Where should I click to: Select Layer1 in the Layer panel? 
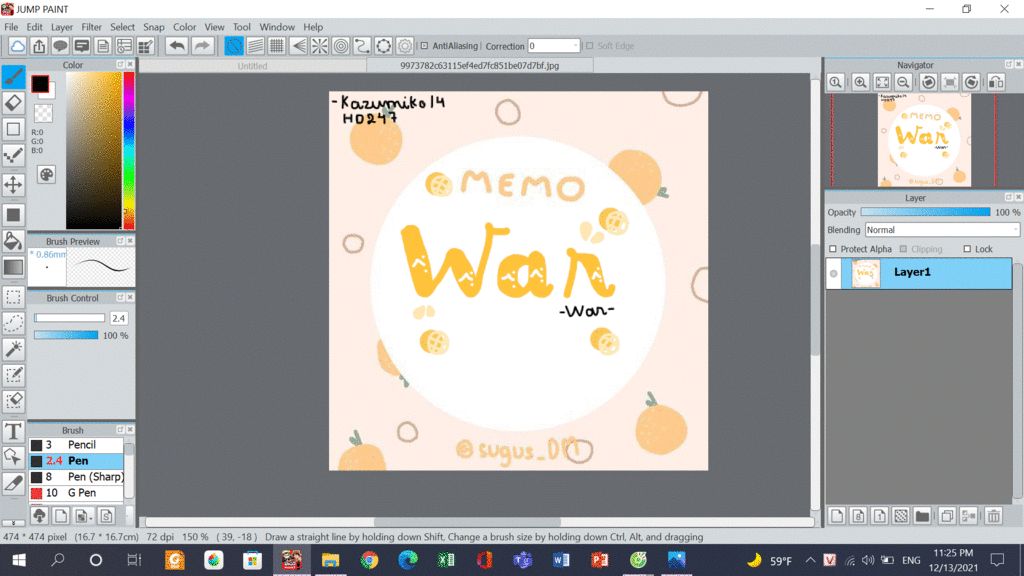(x=920, y=274)
